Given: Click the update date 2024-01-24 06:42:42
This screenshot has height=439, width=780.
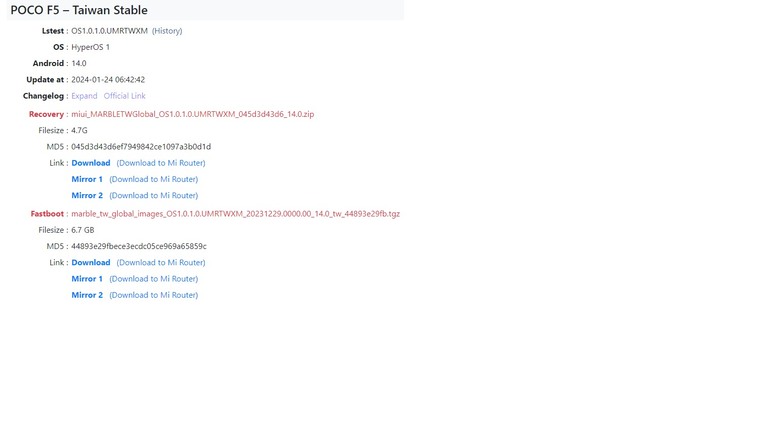Looking at the screenshot, I should (108, 80).
